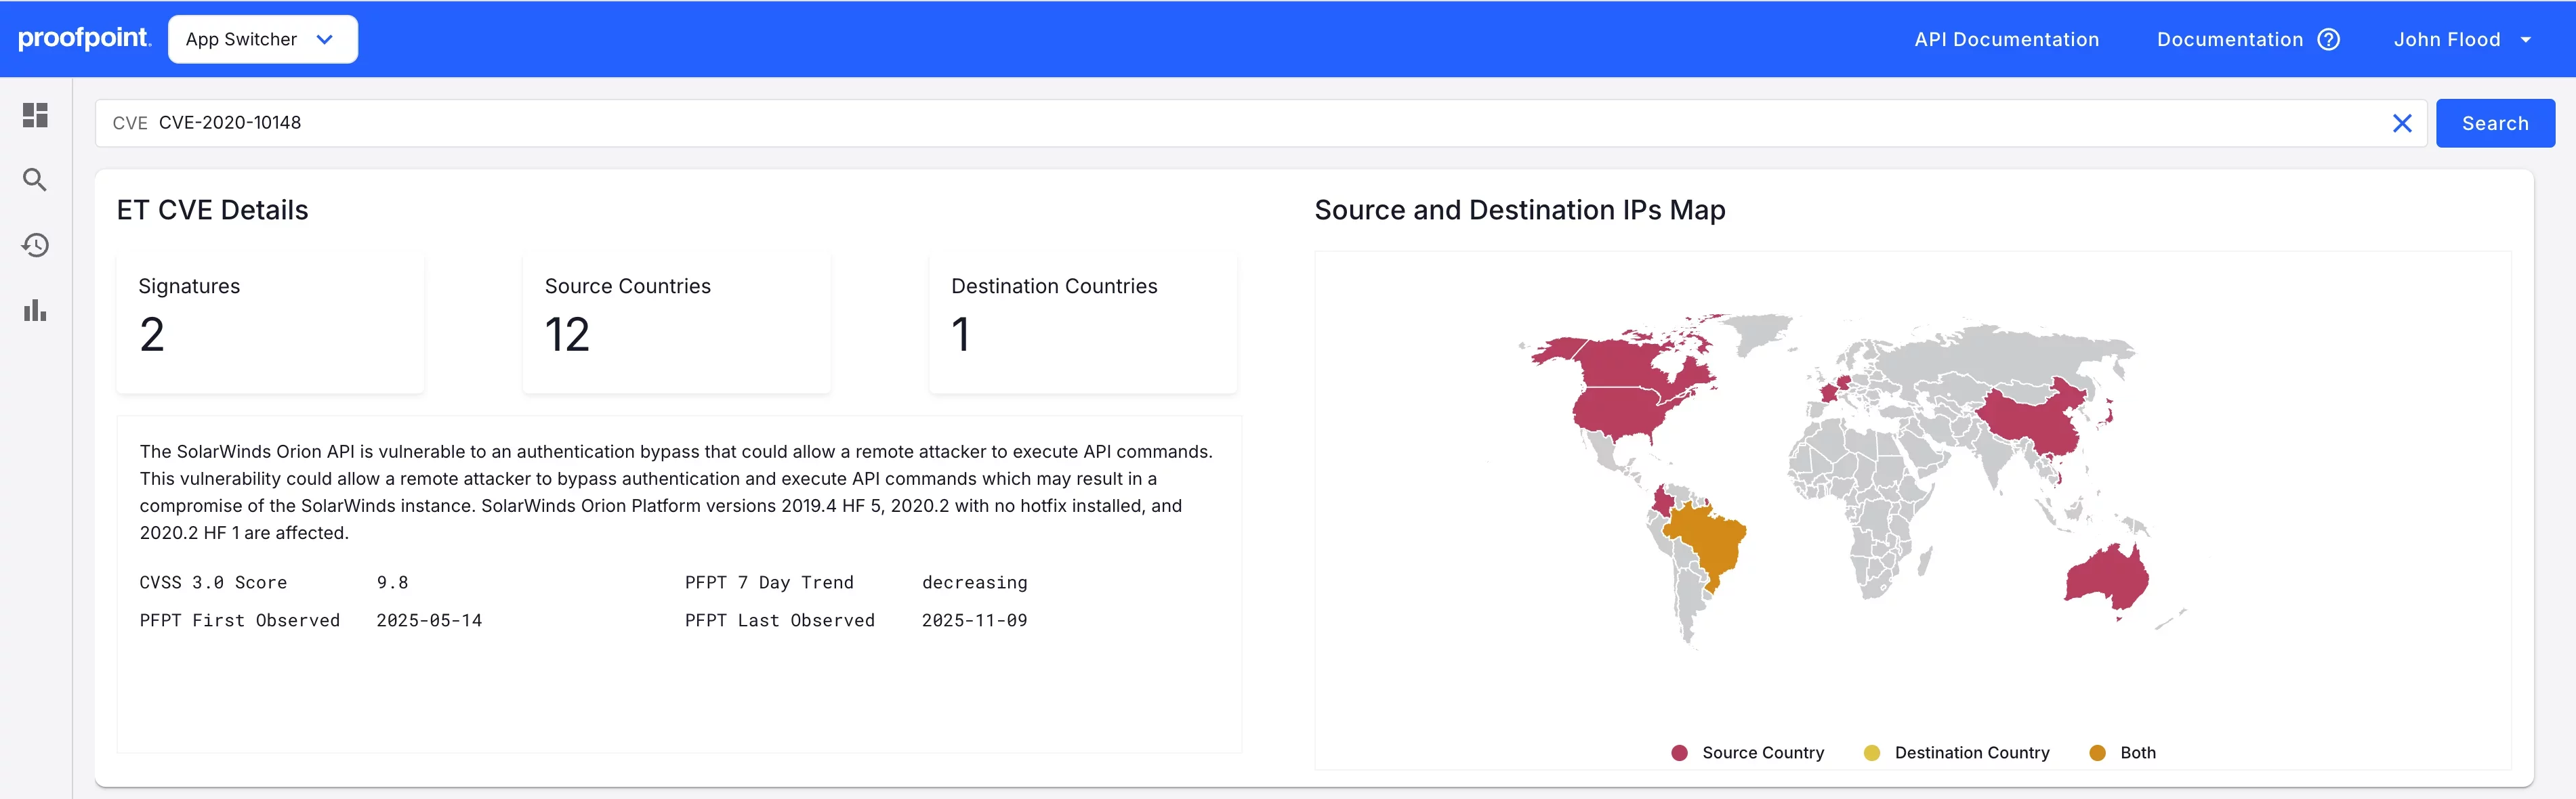Click the ET CVE Details heading
Screen dimensions: 2576x799
pyautogui.click(x=213, y=210)
